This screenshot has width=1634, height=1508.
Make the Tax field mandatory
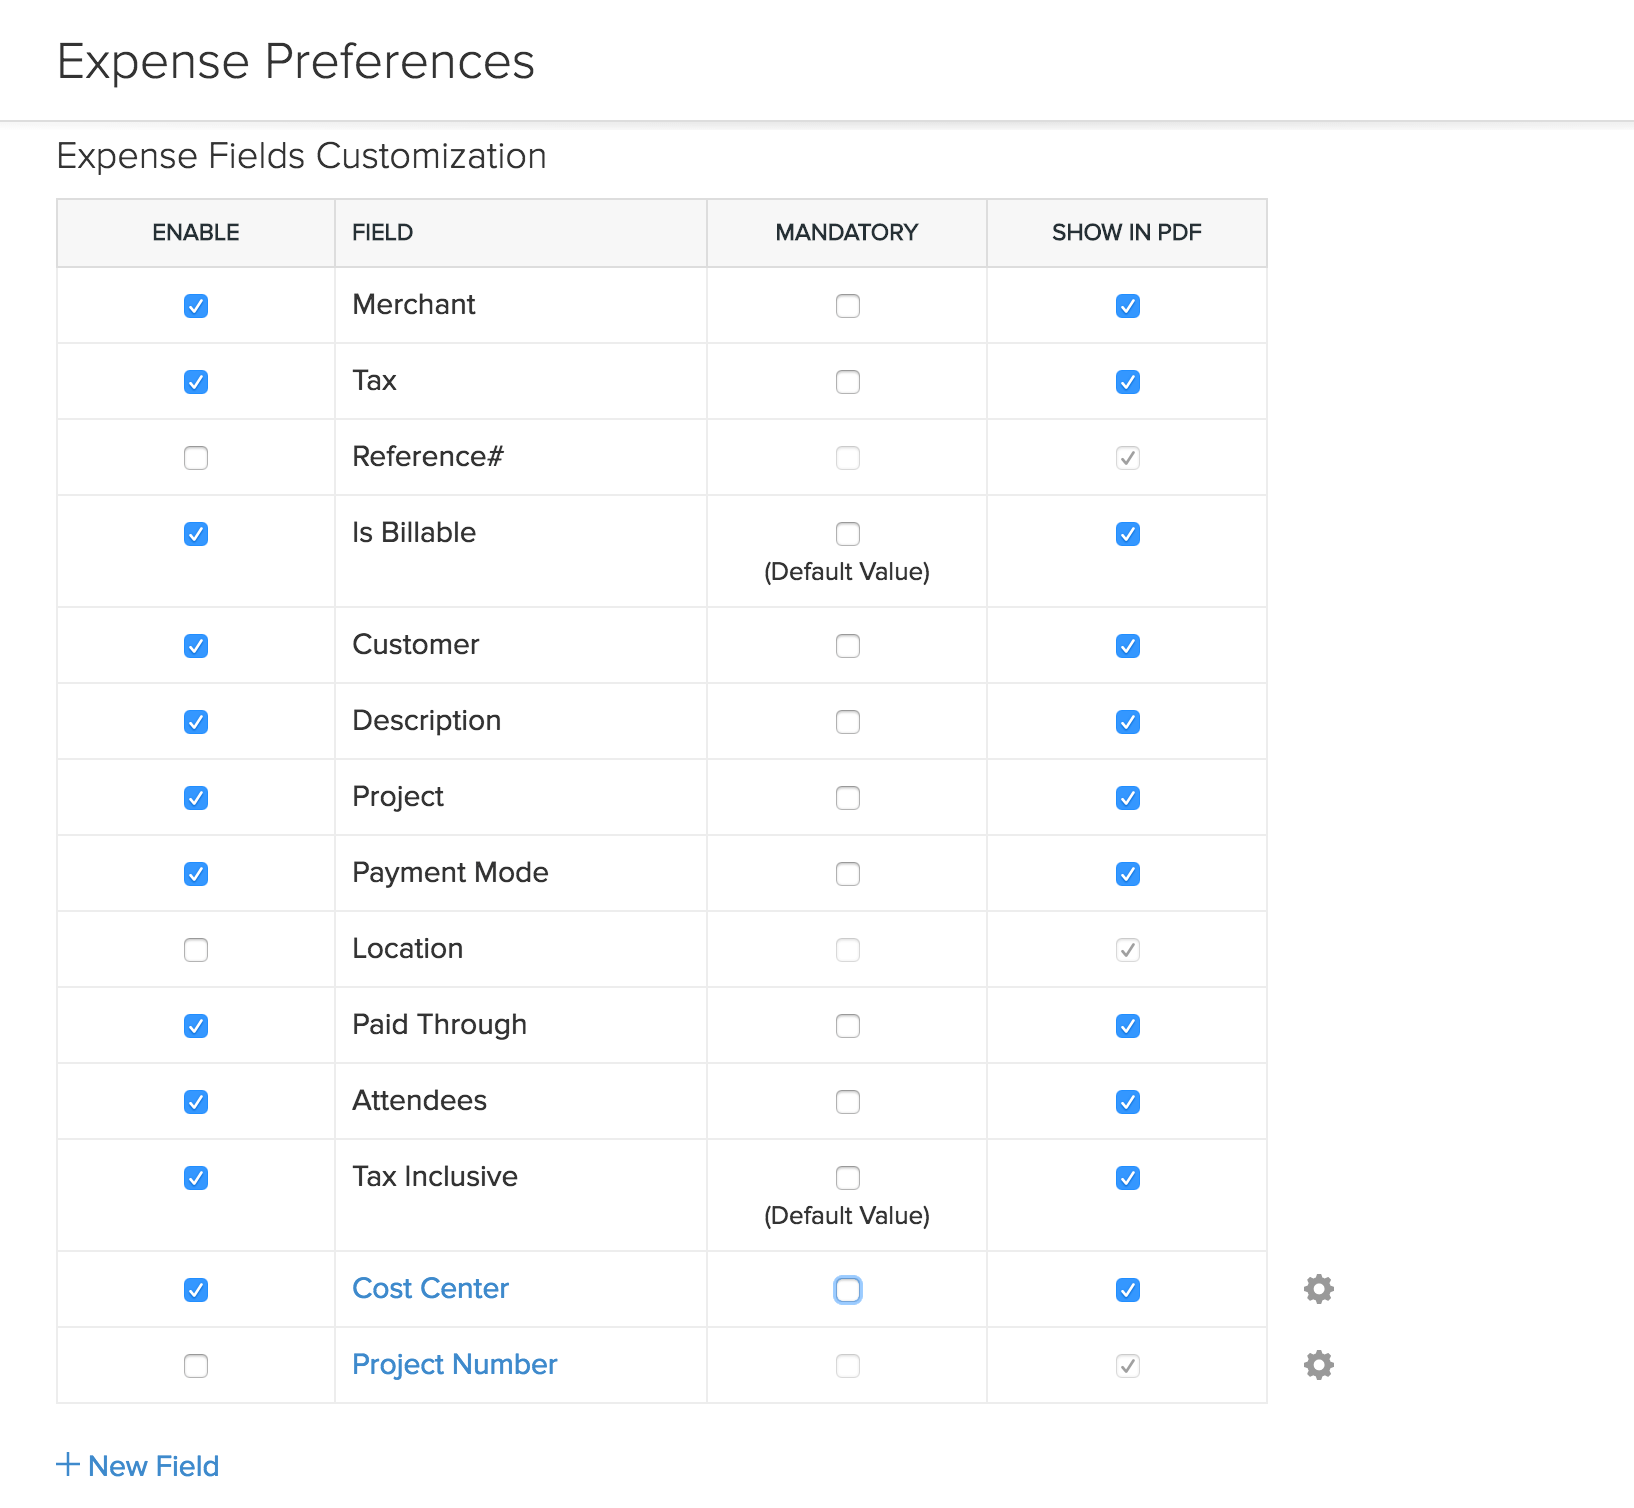click(x=848, y=382)
